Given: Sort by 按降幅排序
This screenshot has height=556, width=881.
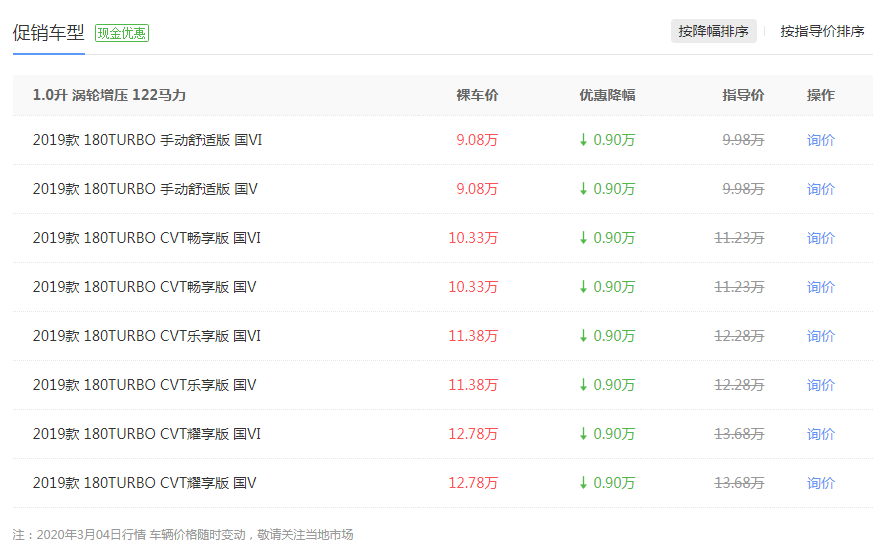Looking at the screenshot, I should 714,31.
